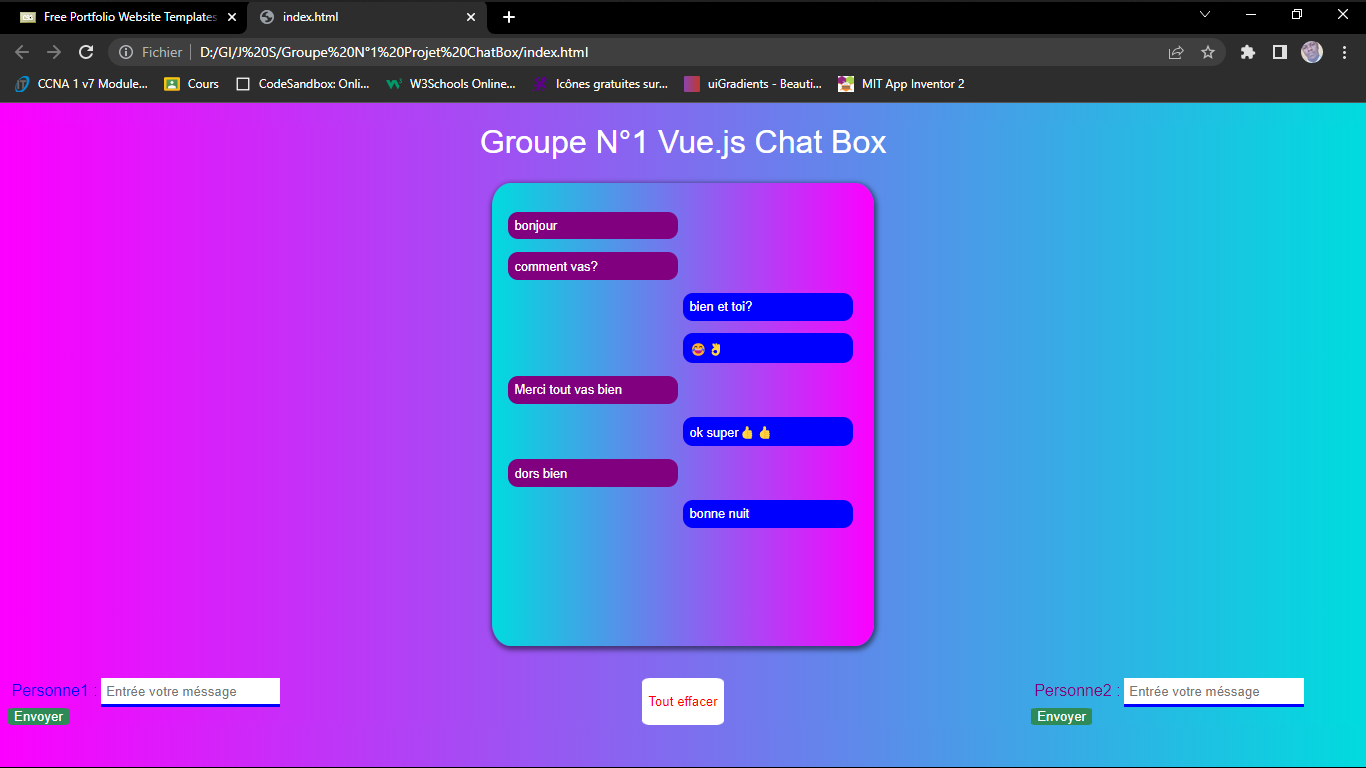Image resolution: width=1366 pixels, height=768 pixels.
Task: Open the CodeSandbox bookmark
Action: [x=303, y=84]
